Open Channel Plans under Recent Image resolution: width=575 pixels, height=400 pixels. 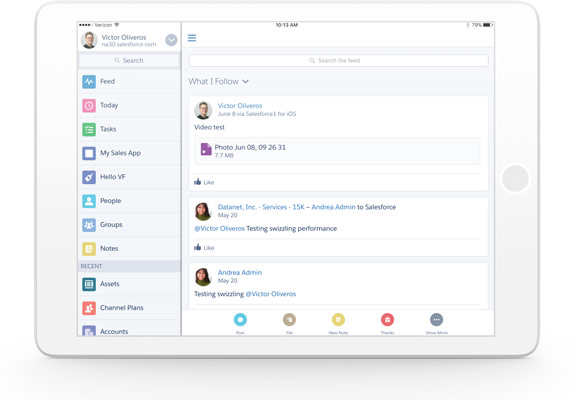click(129, 308)
